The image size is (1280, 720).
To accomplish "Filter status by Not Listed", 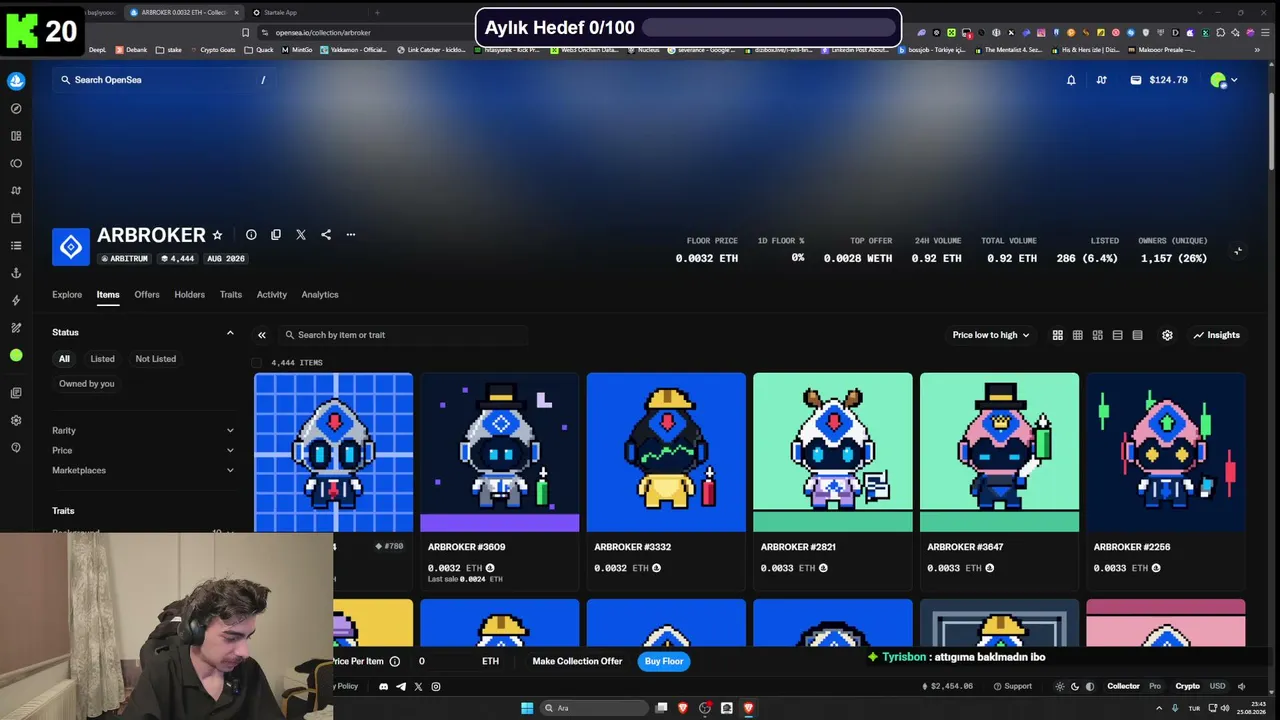I will (x=156, y=359).
